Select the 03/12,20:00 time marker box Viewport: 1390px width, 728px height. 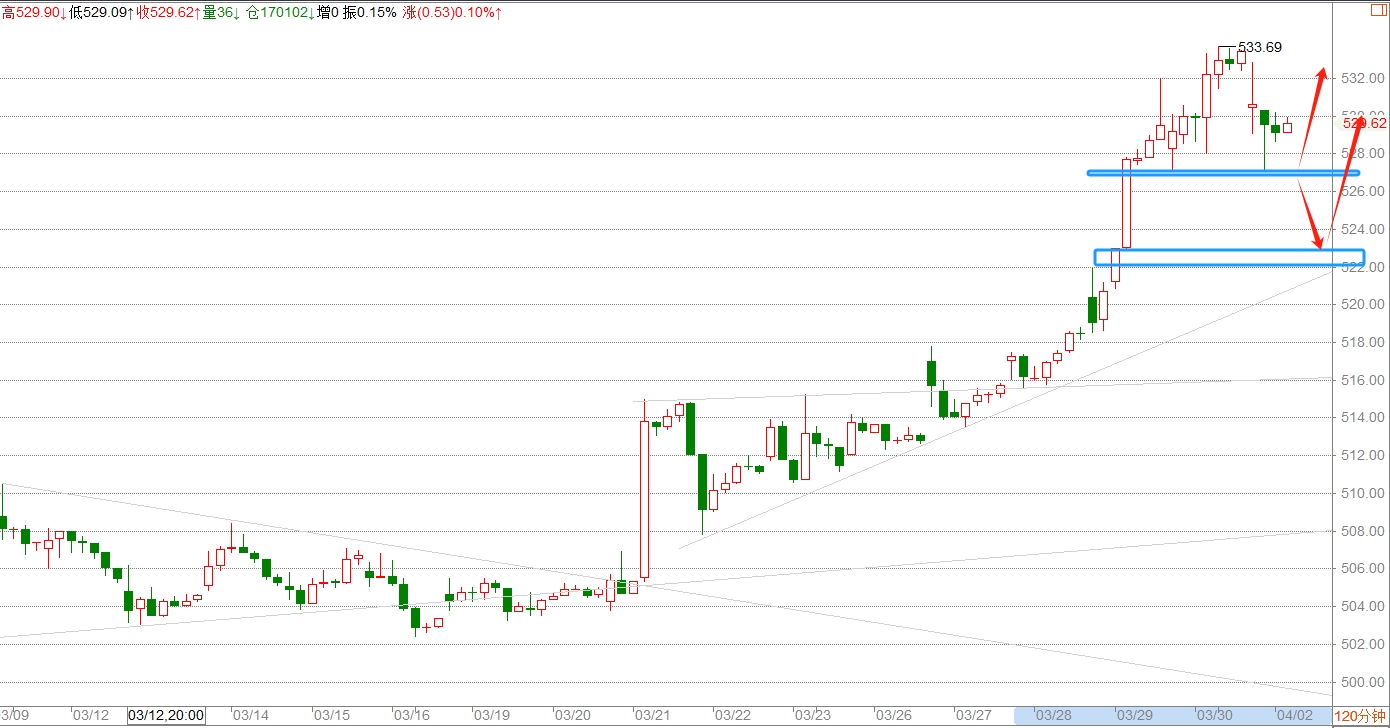pyautogui.click(x=166, y=716)
